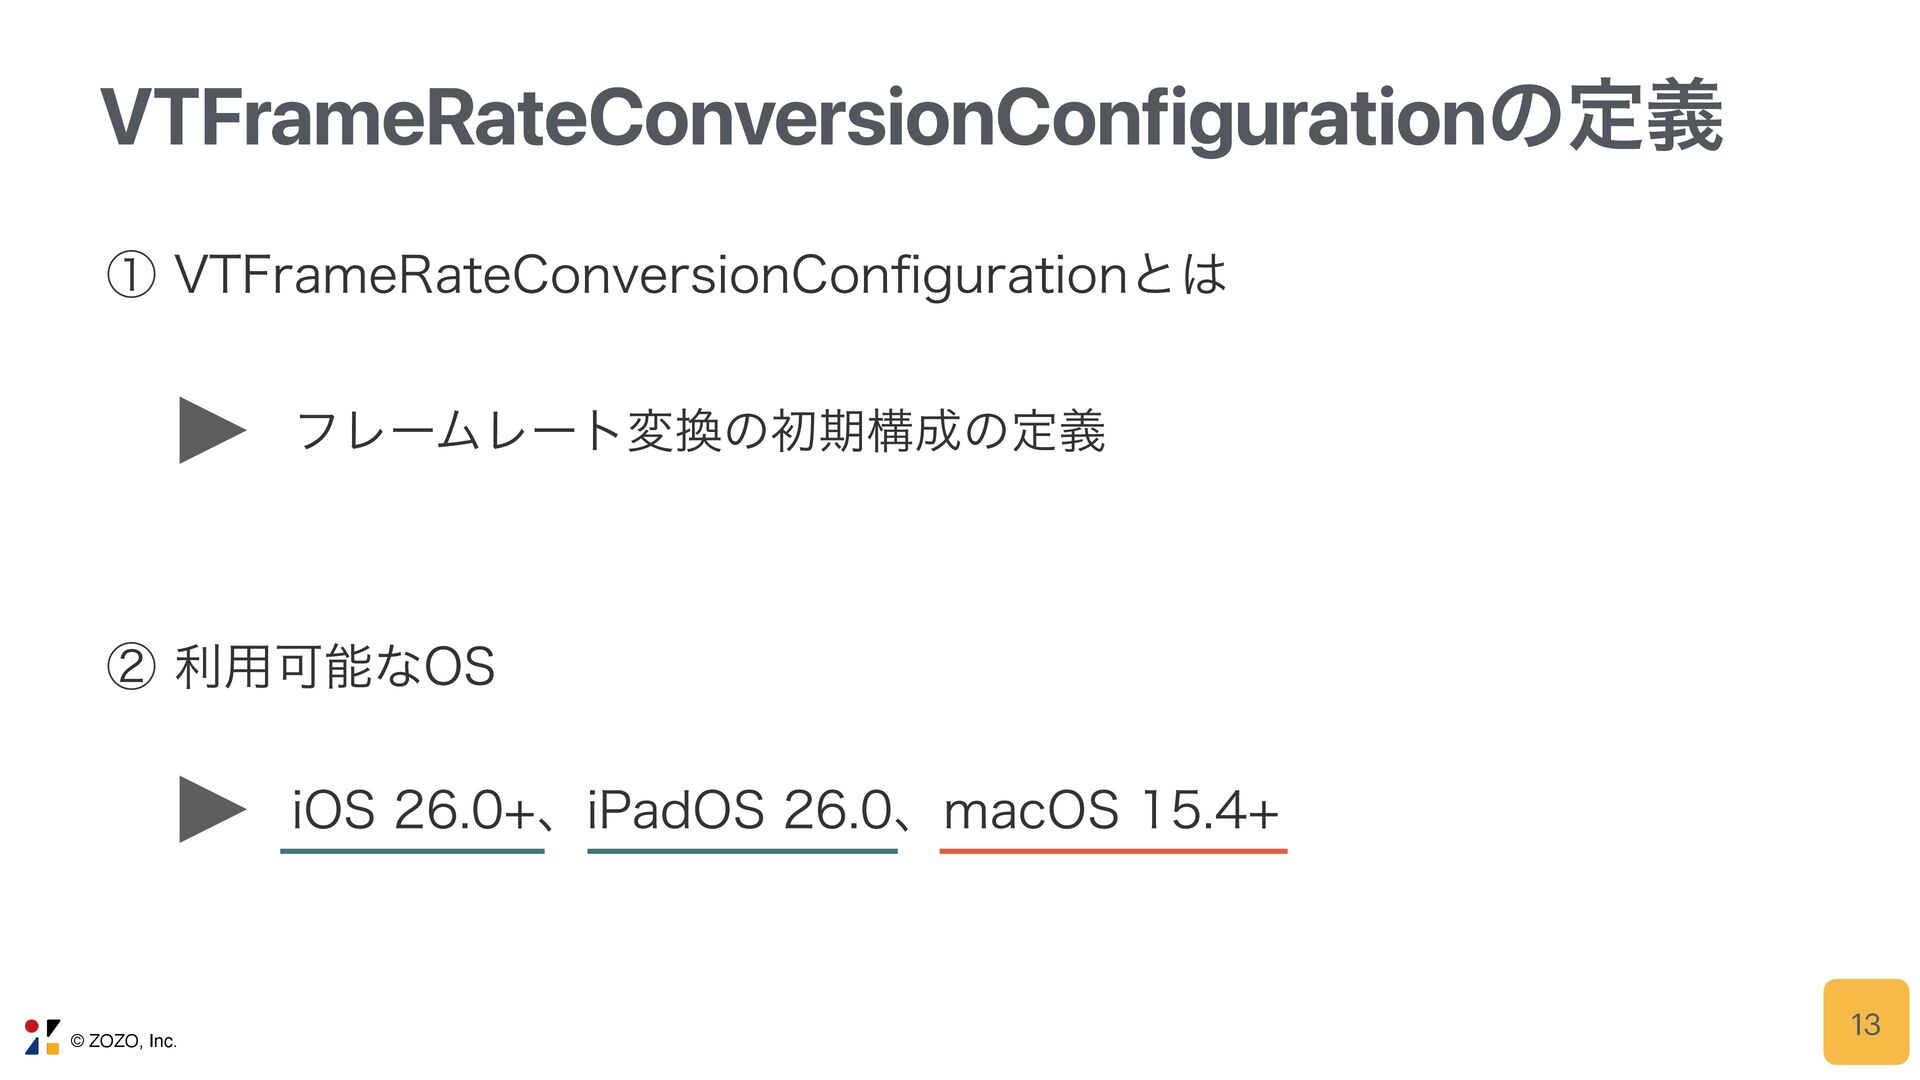This screenshot has height=1080, width=1920.
Task: Click the first gray triangle bullet
Action: tap(212, 430)
